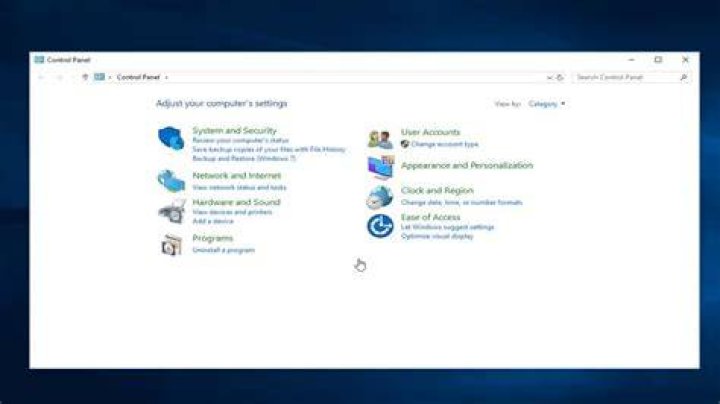Screen dimensions: 720x404
Task: Open Backup and Restore (Windows 7) link
Action: click(x=244, y=158)
